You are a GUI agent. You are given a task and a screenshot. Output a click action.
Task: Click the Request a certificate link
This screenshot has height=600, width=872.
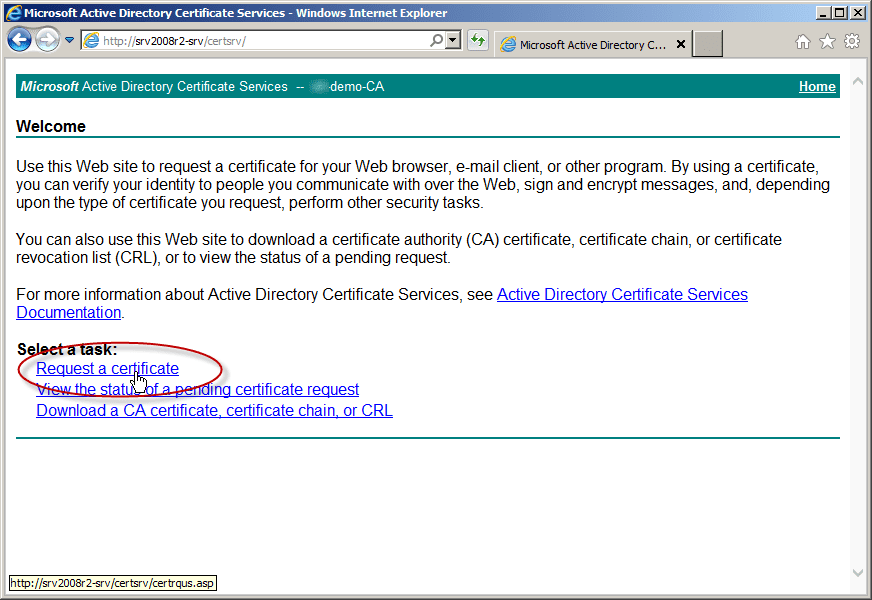(107, 368)
